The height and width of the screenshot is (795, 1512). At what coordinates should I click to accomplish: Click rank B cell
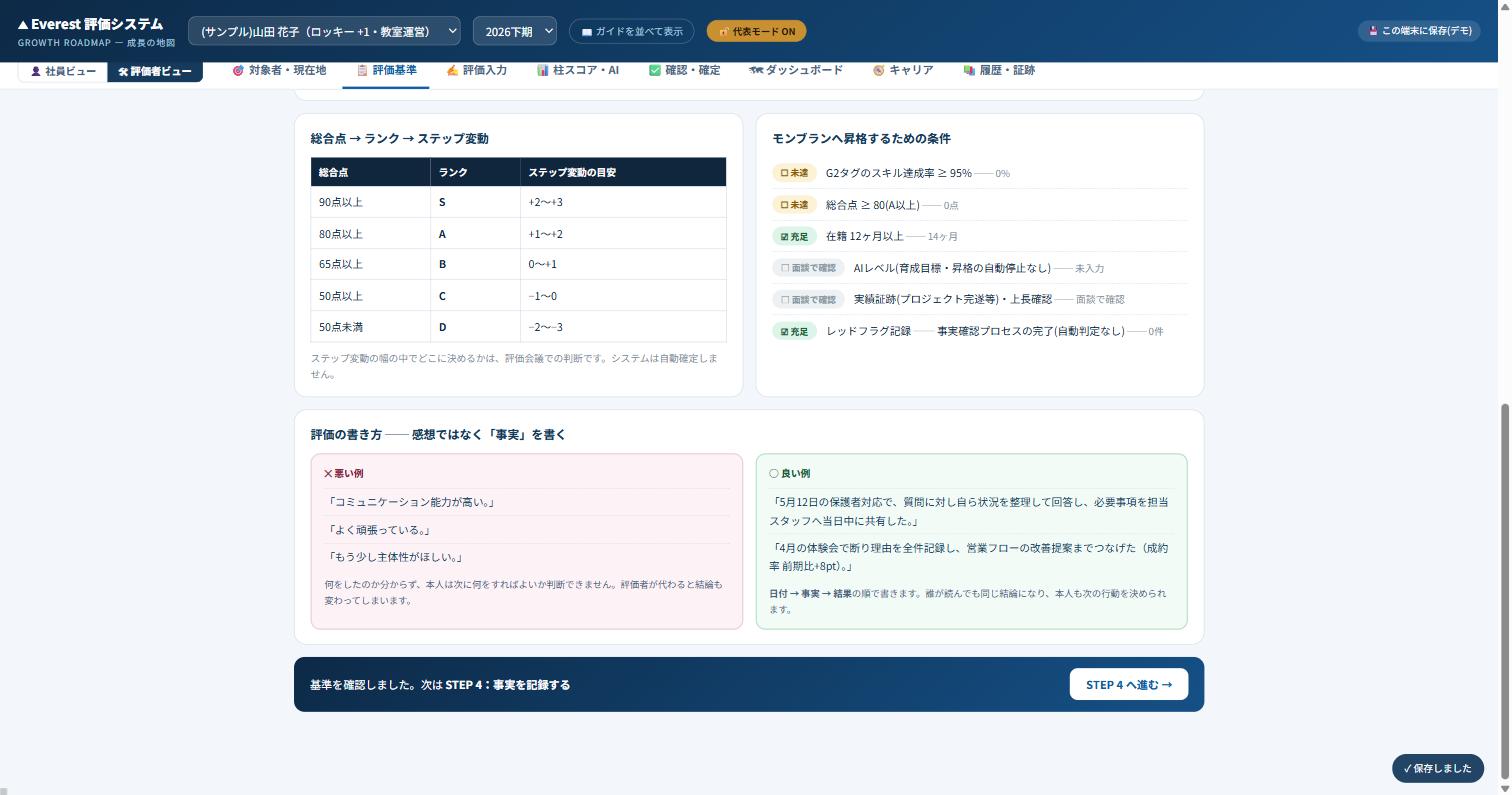[x=476, y=264]
